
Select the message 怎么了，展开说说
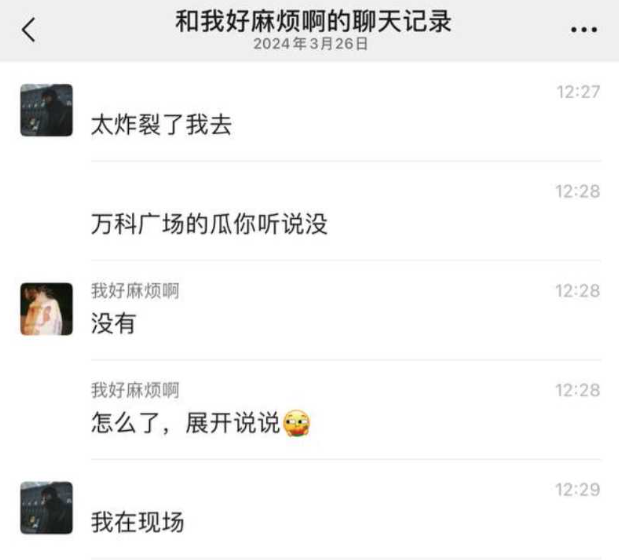(201, 423)
